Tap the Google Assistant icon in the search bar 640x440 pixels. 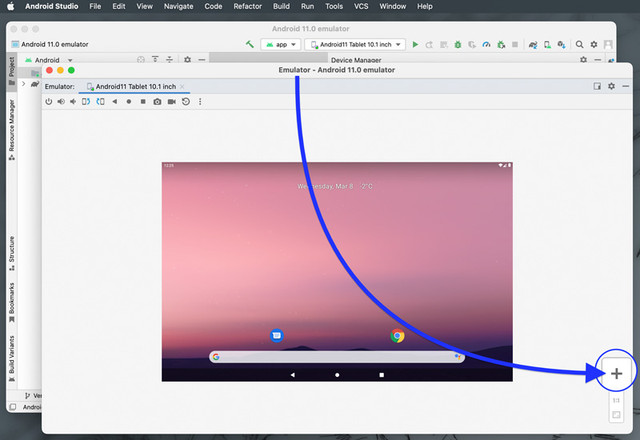pos(457,357)
